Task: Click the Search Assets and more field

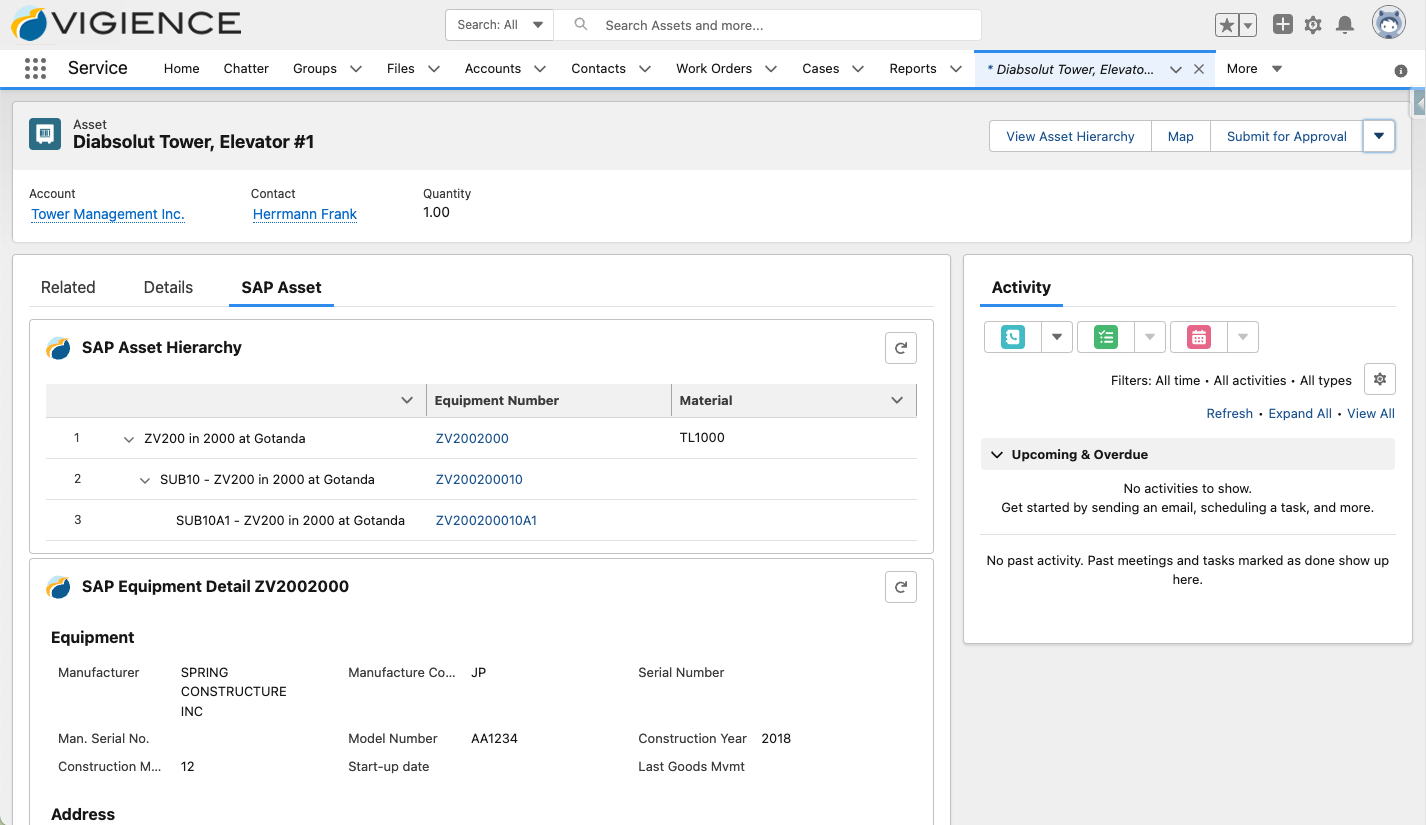Action: (768, 25)
